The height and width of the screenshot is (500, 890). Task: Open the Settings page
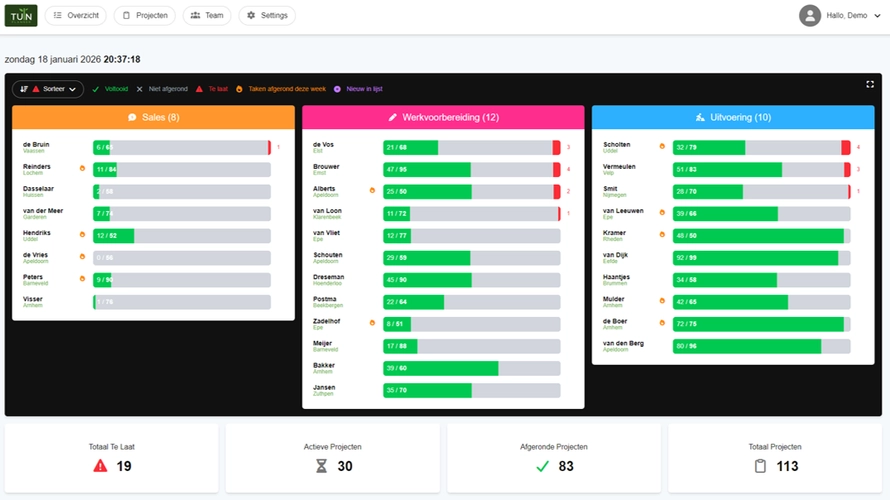coord(267,16)
